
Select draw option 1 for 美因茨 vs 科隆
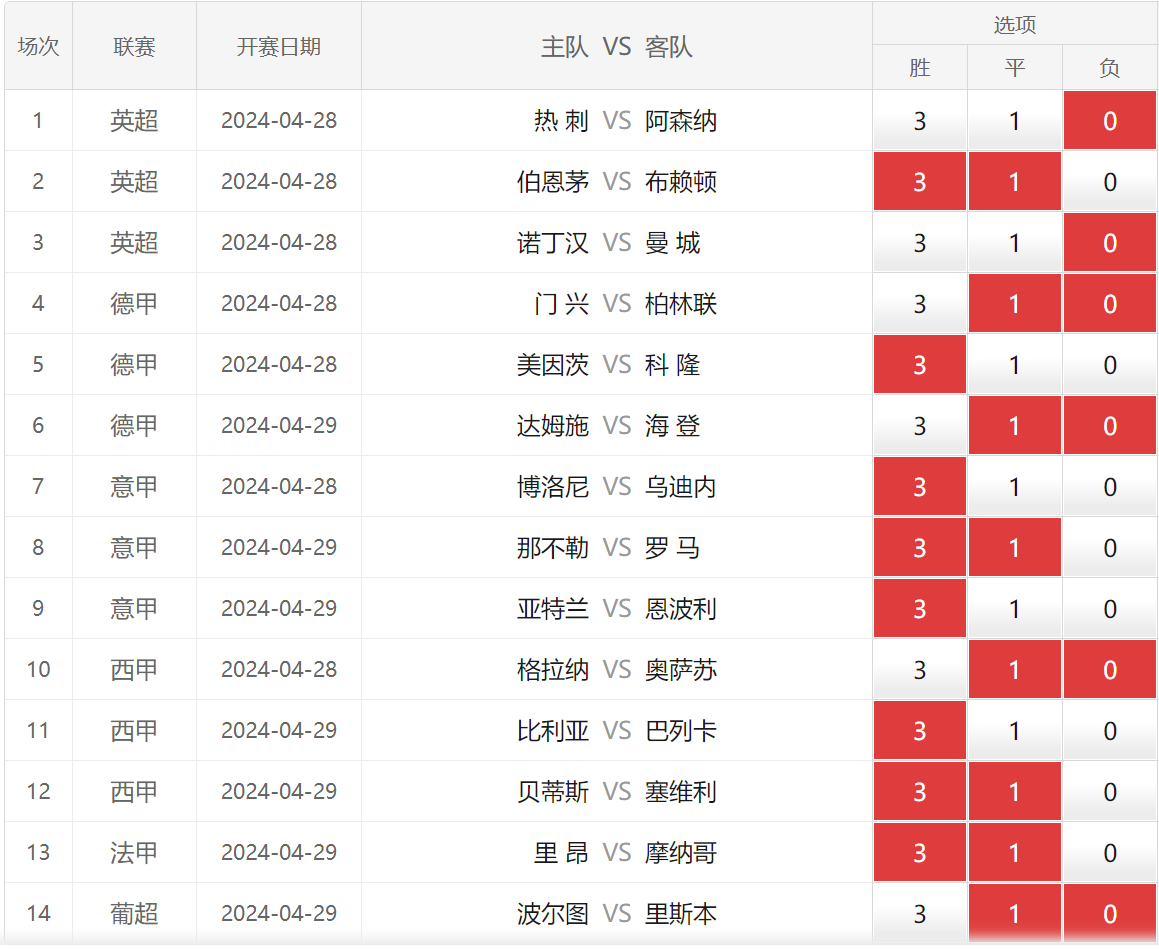click(x=1015, y=364)
